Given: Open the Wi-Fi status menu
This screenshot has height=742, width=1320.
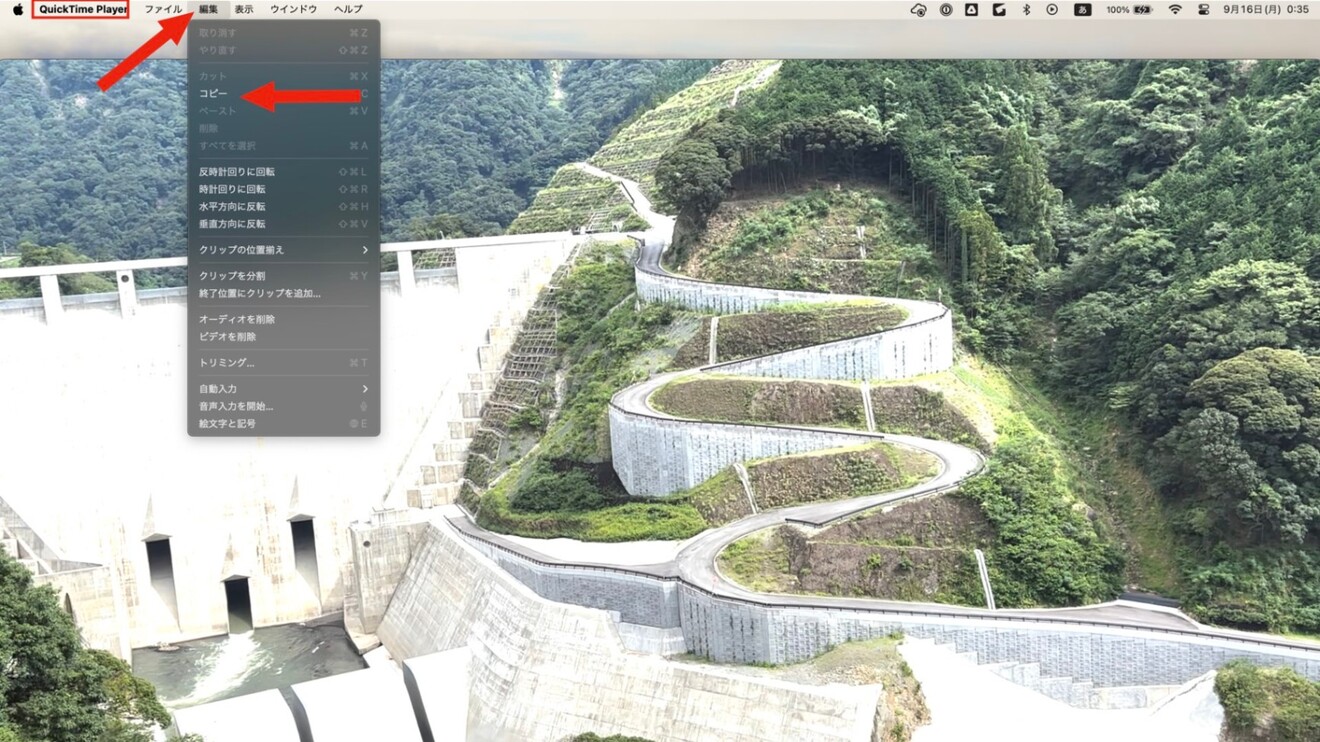Looking at the screenshot, I should click(1175, 10).
